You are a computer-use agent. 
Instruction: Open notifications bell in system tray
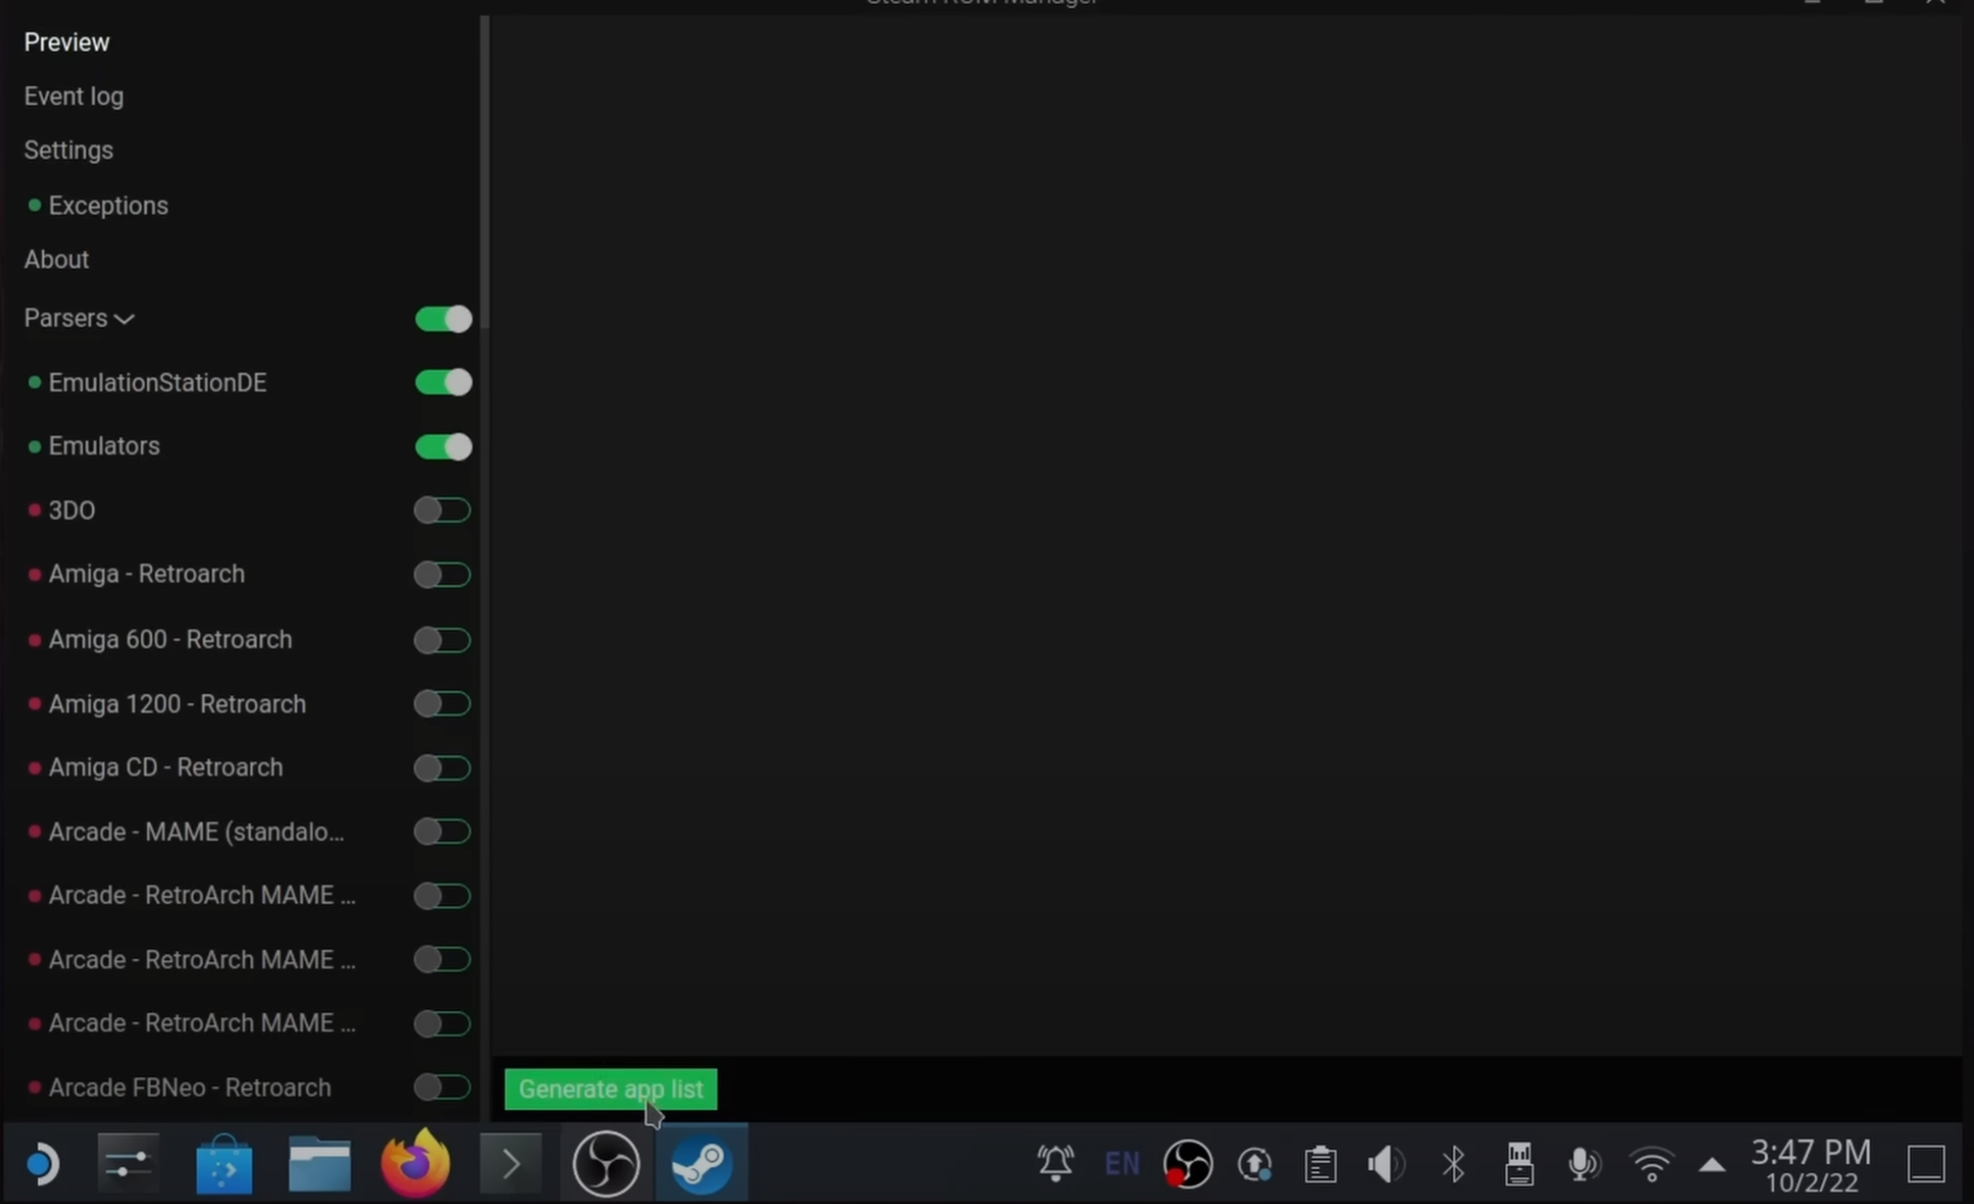coord(1055,1163)
